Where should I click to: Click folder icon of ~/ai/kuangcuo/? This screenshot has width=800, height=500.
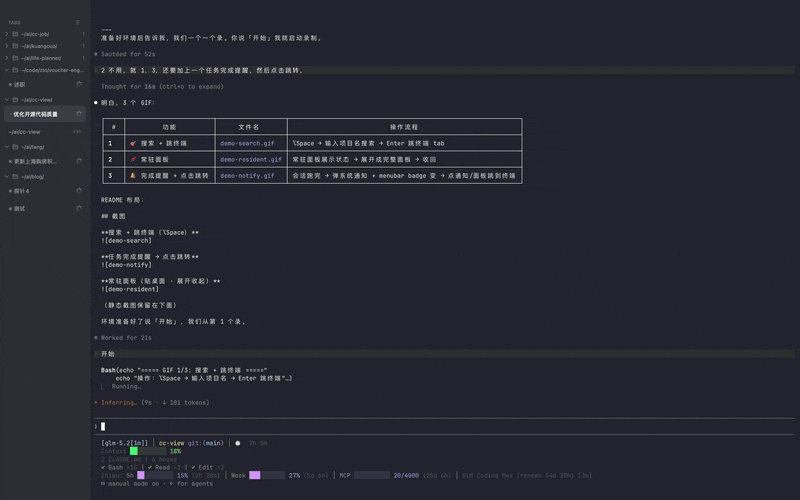click(15, 46)
